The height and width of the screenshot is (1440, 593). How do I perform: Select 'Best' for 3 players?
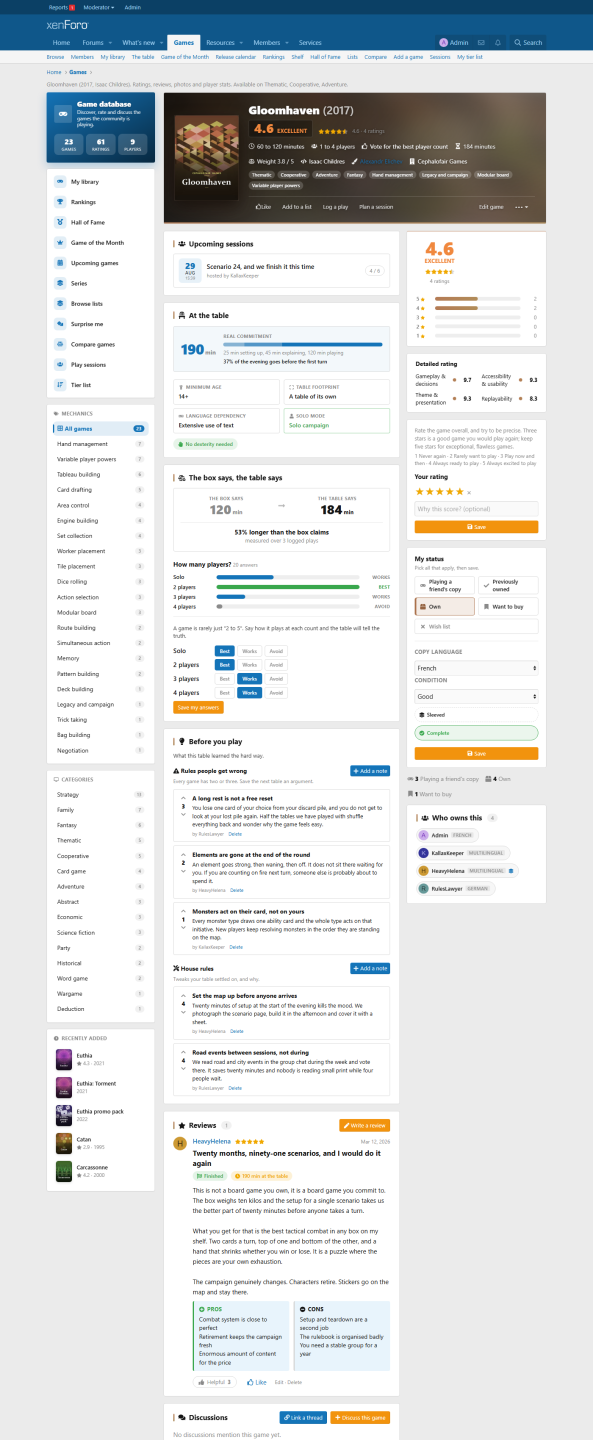coord(225,678)
